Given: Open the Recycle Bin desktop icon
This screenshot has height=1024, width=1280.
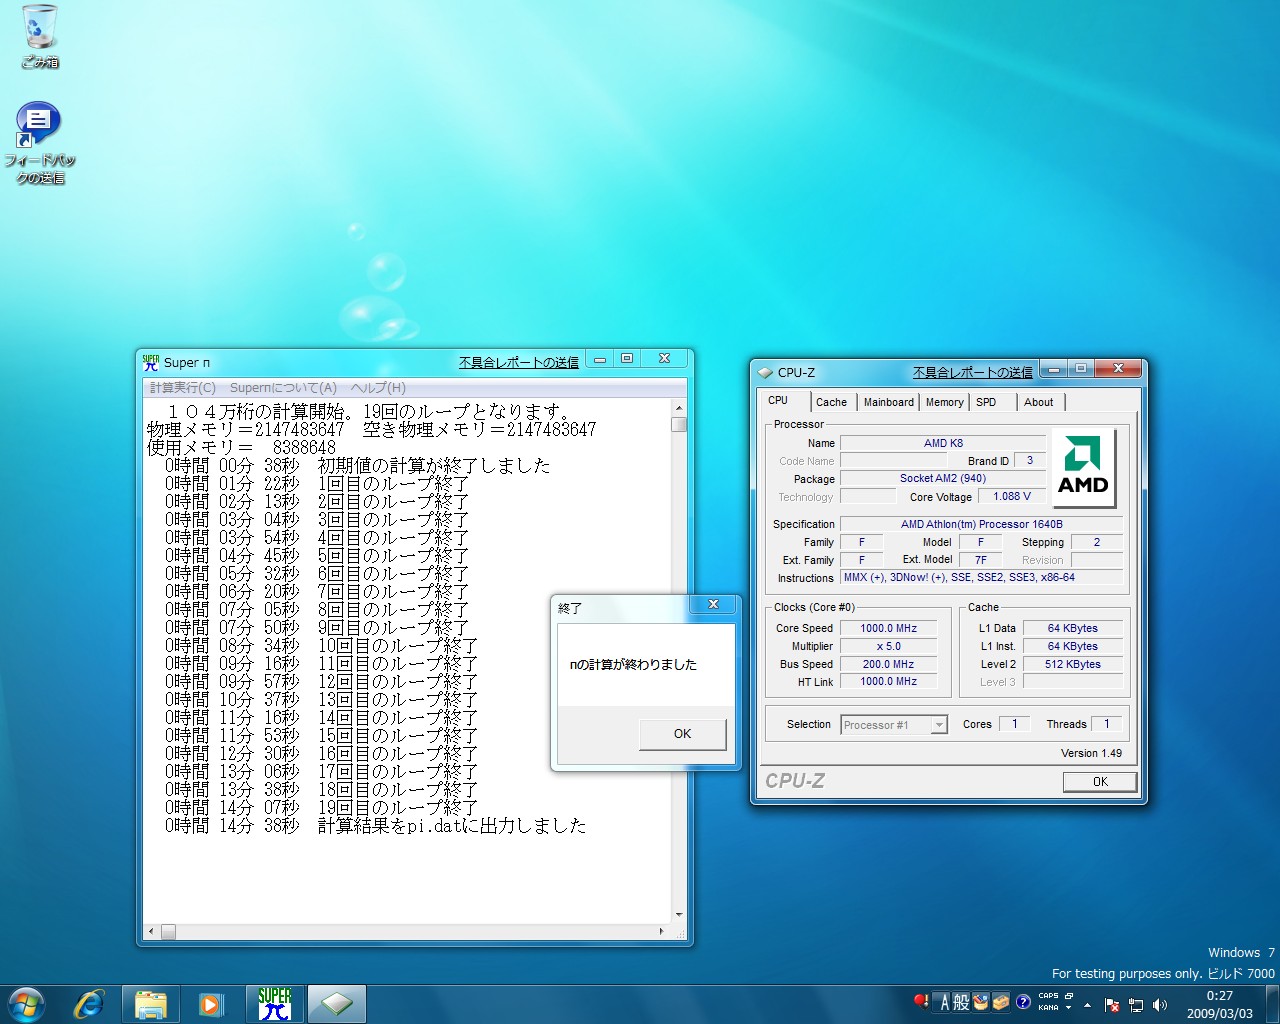Looking at the screenshot, I should tap(40, 37).
